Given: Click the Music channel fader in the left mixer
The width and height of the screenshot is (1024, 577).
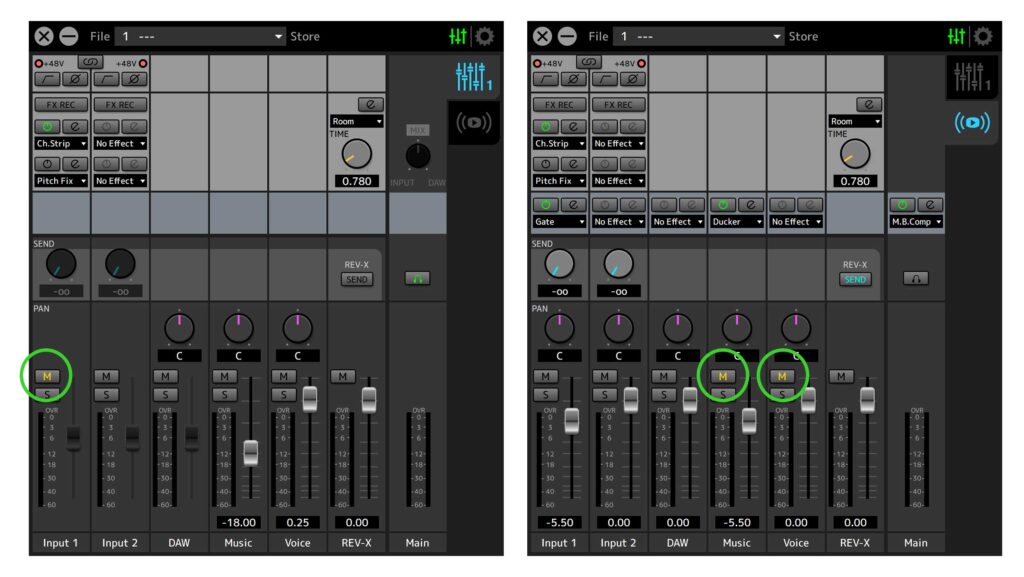Looking at the screenshot, I should click(x=251, y=452).
